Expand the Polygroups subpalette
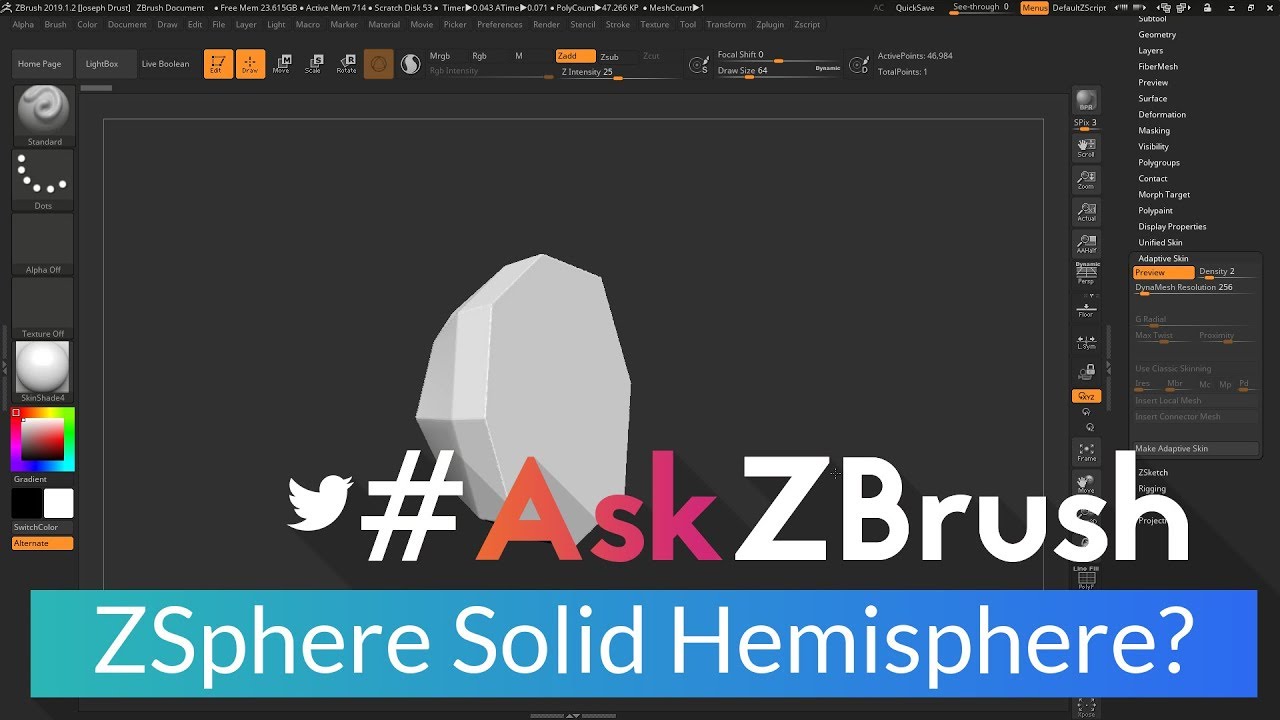 pos(1159,162)
